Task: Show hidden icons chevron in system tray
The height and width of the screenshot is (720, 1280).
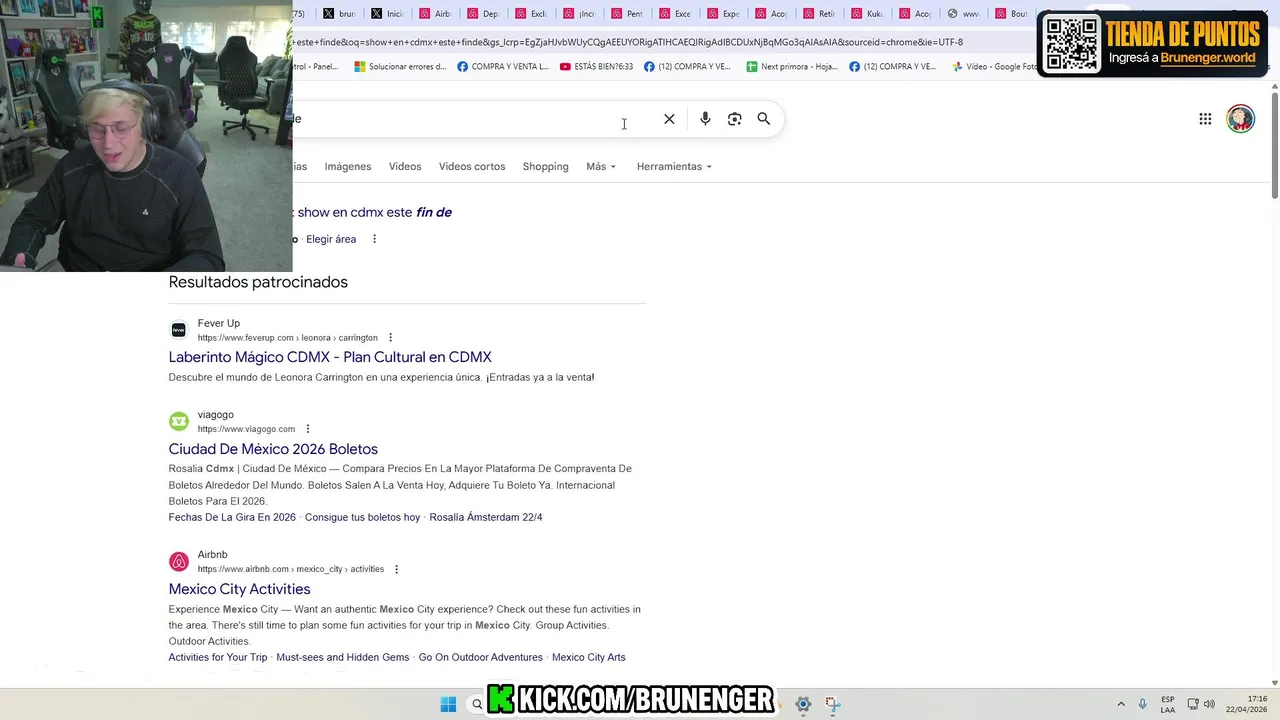Action: 1120,704
